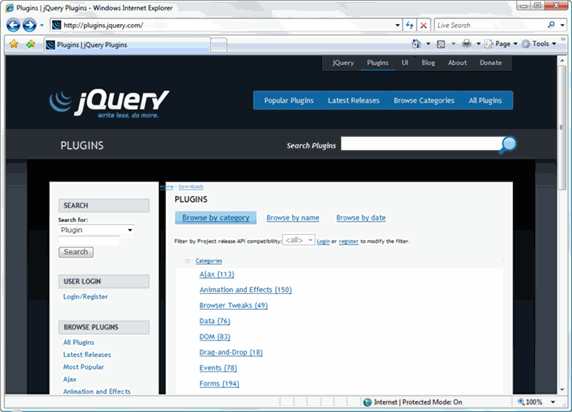Open Browser Tweaks (49) category

(x=233, y=305)
